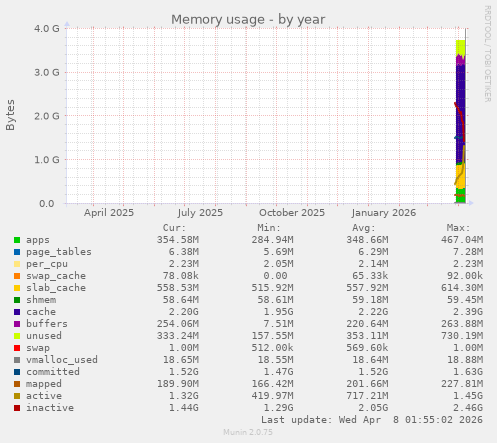Click the purple buffers legend swatch

(x=17, y=324)
